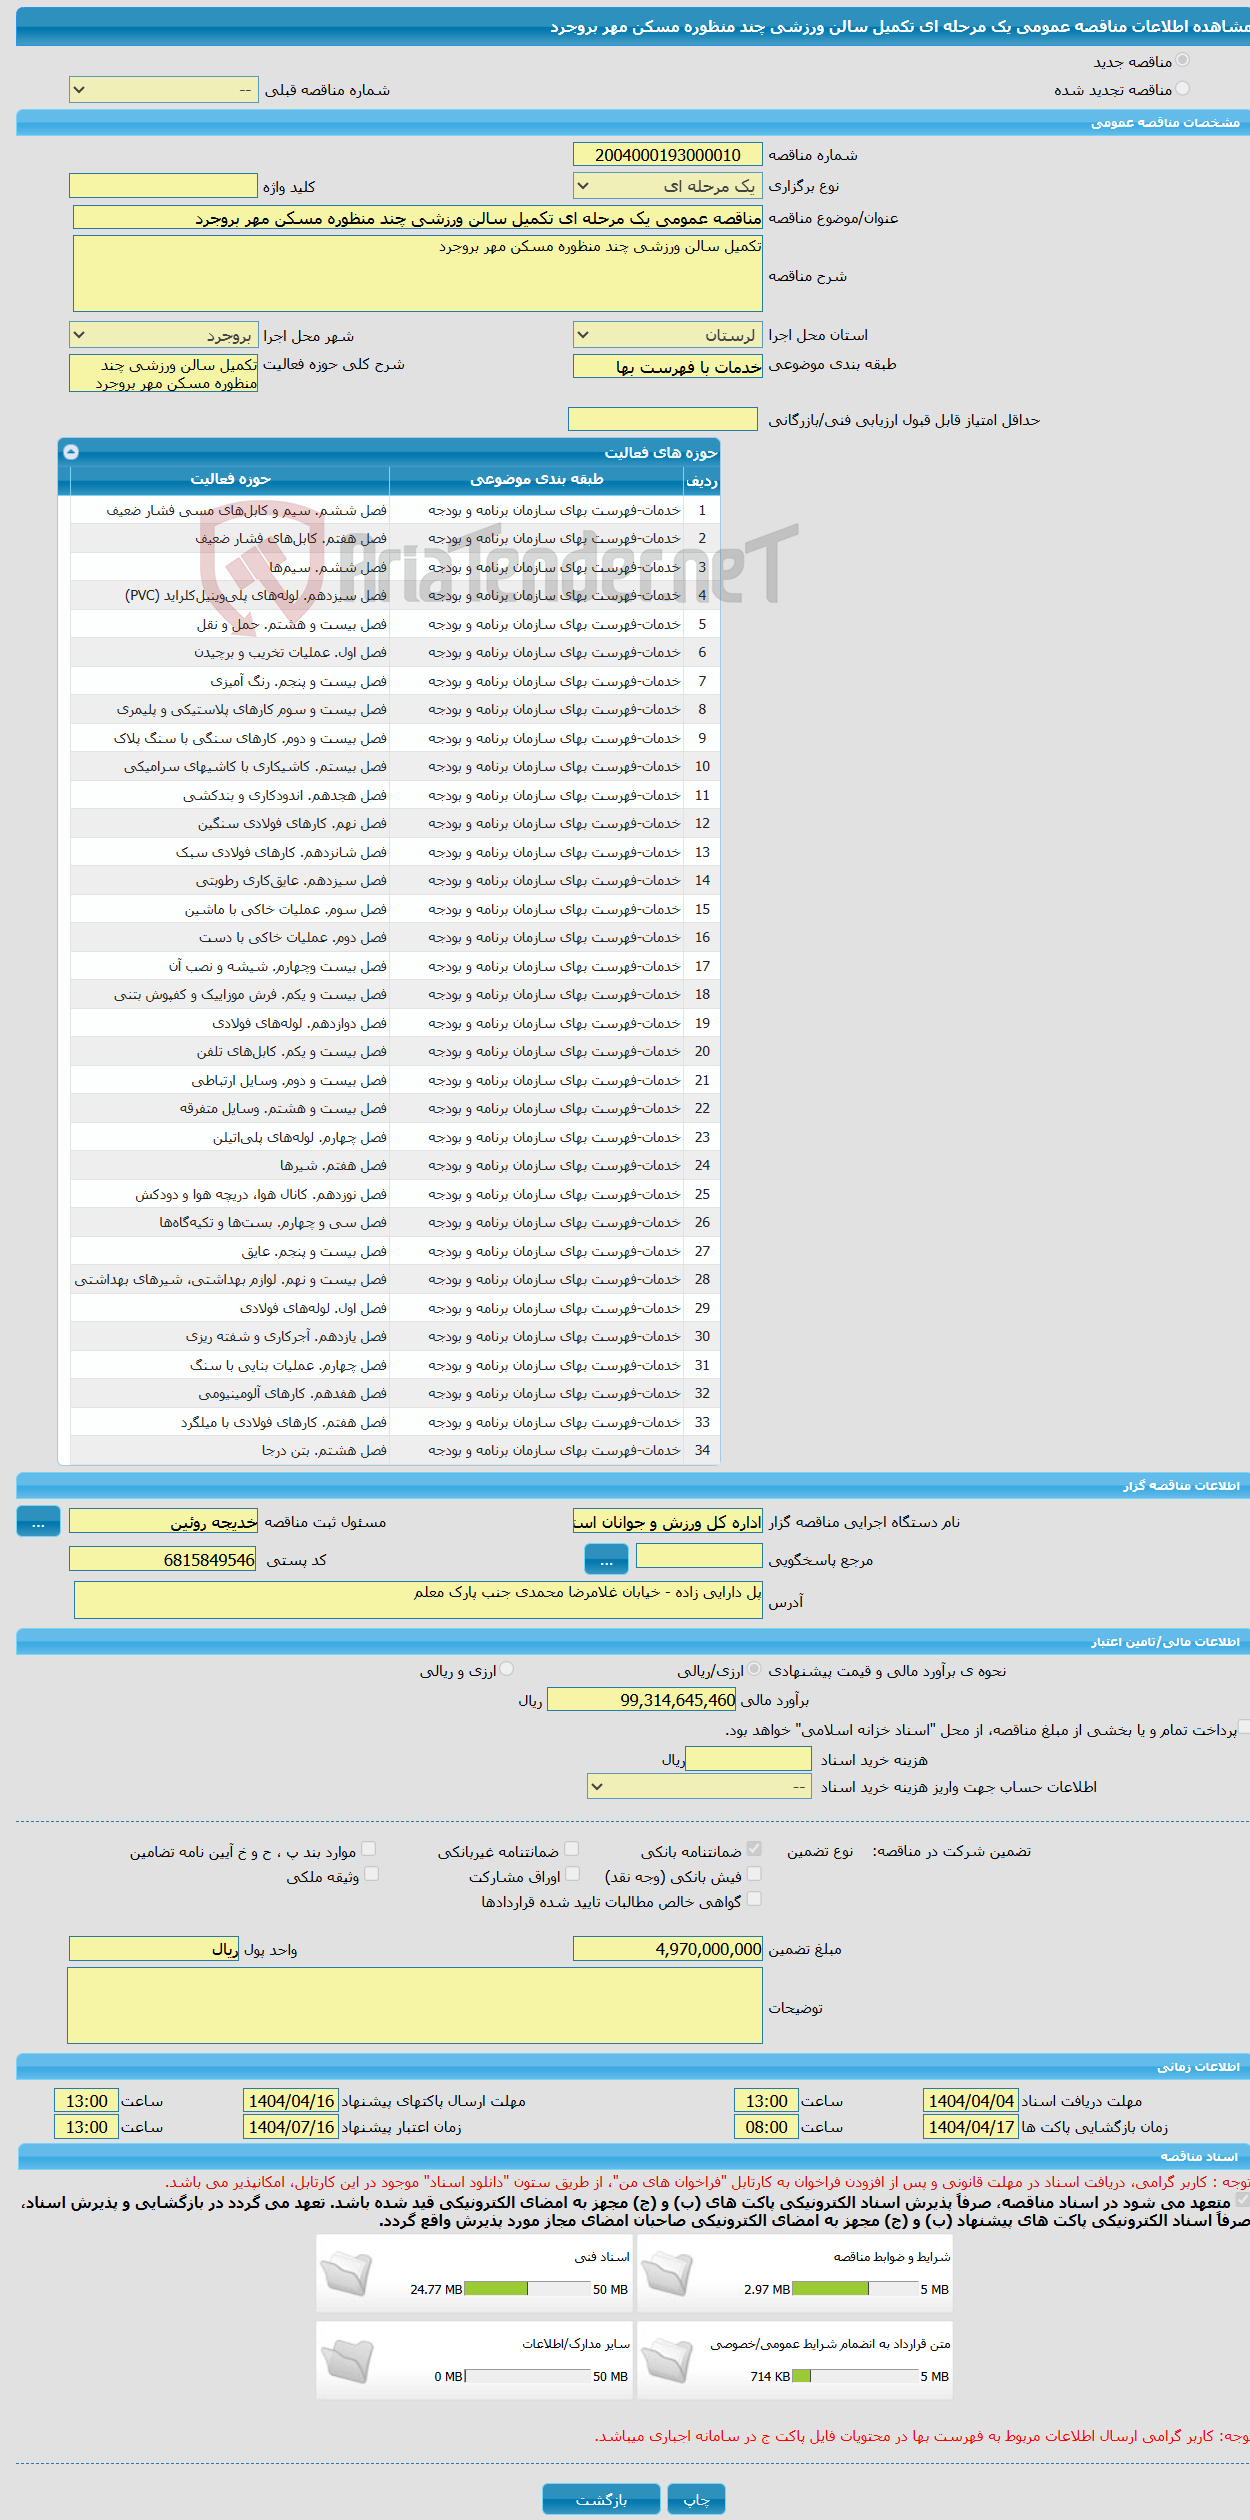Click the بازگشت button

tap(601, 2499)
